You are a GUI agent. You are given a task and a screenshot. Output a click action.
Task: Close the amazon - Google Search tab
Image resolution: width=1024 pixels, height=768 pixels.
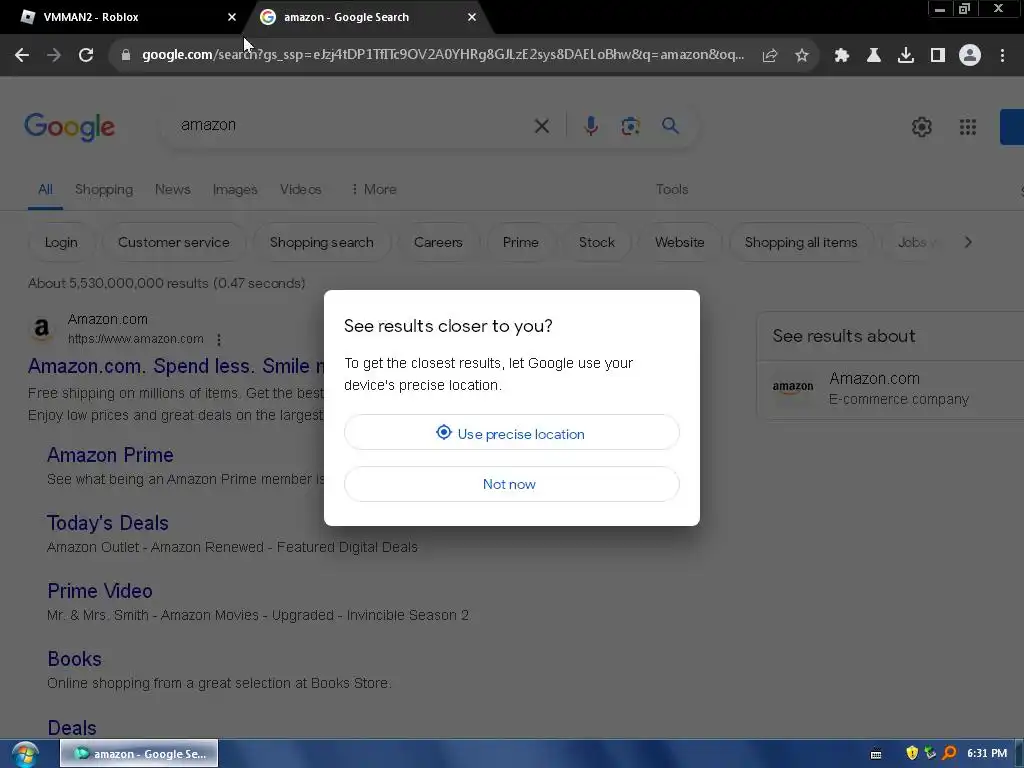tap(472, 17)
